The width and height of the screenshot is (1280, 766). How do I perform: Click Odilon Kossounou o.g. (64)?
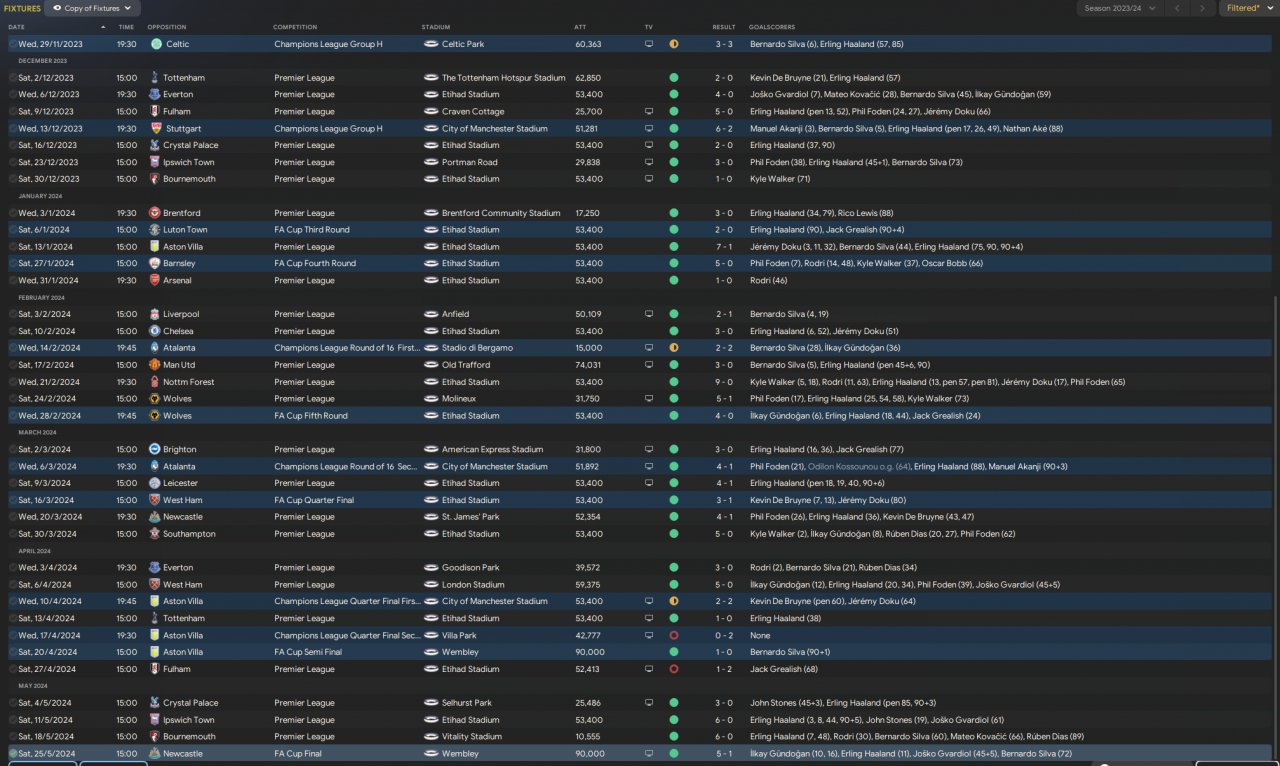tap(859, 466)
